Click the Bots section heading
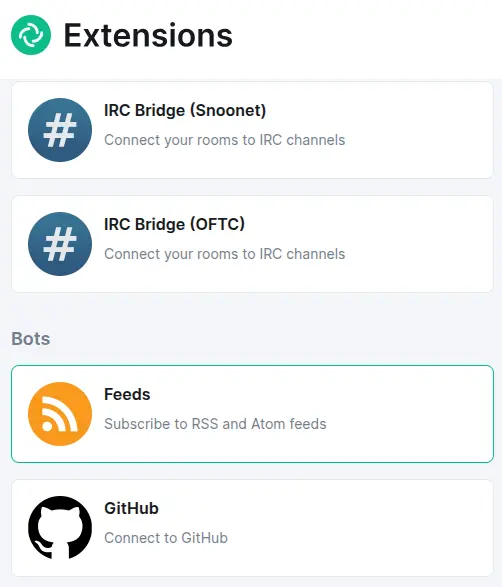 [x=31, y=339]
